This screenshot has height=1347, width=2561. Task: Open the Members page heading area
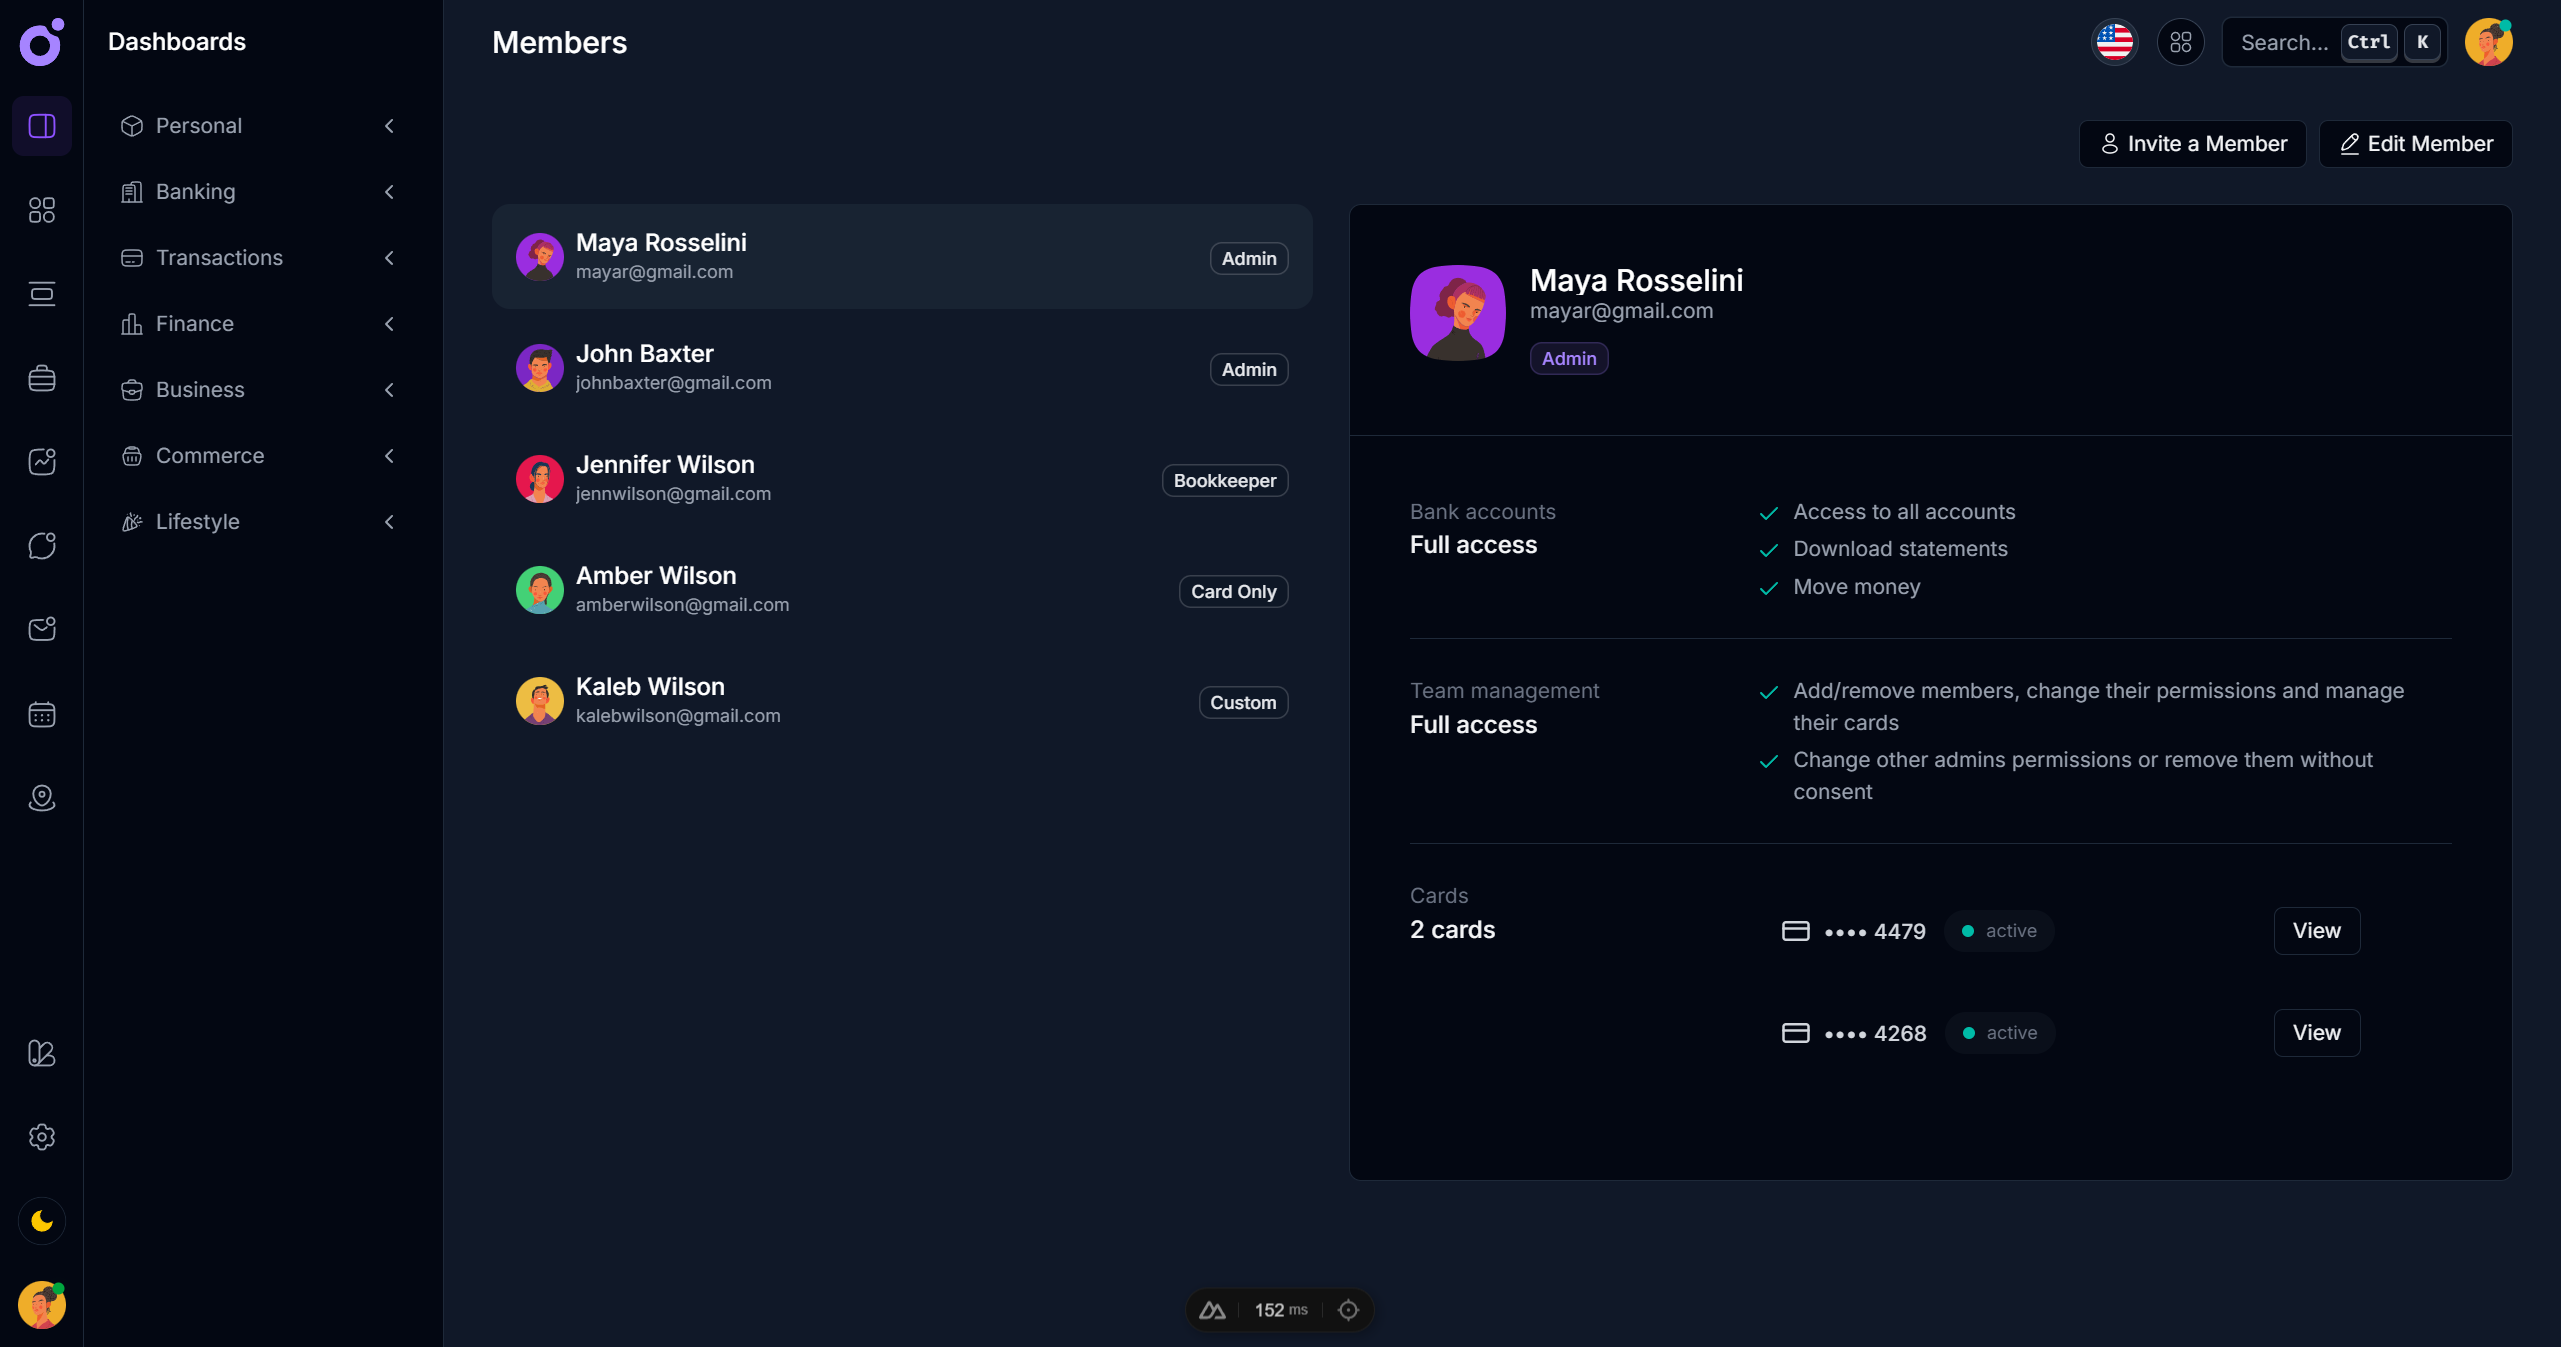tap(559, 42)
